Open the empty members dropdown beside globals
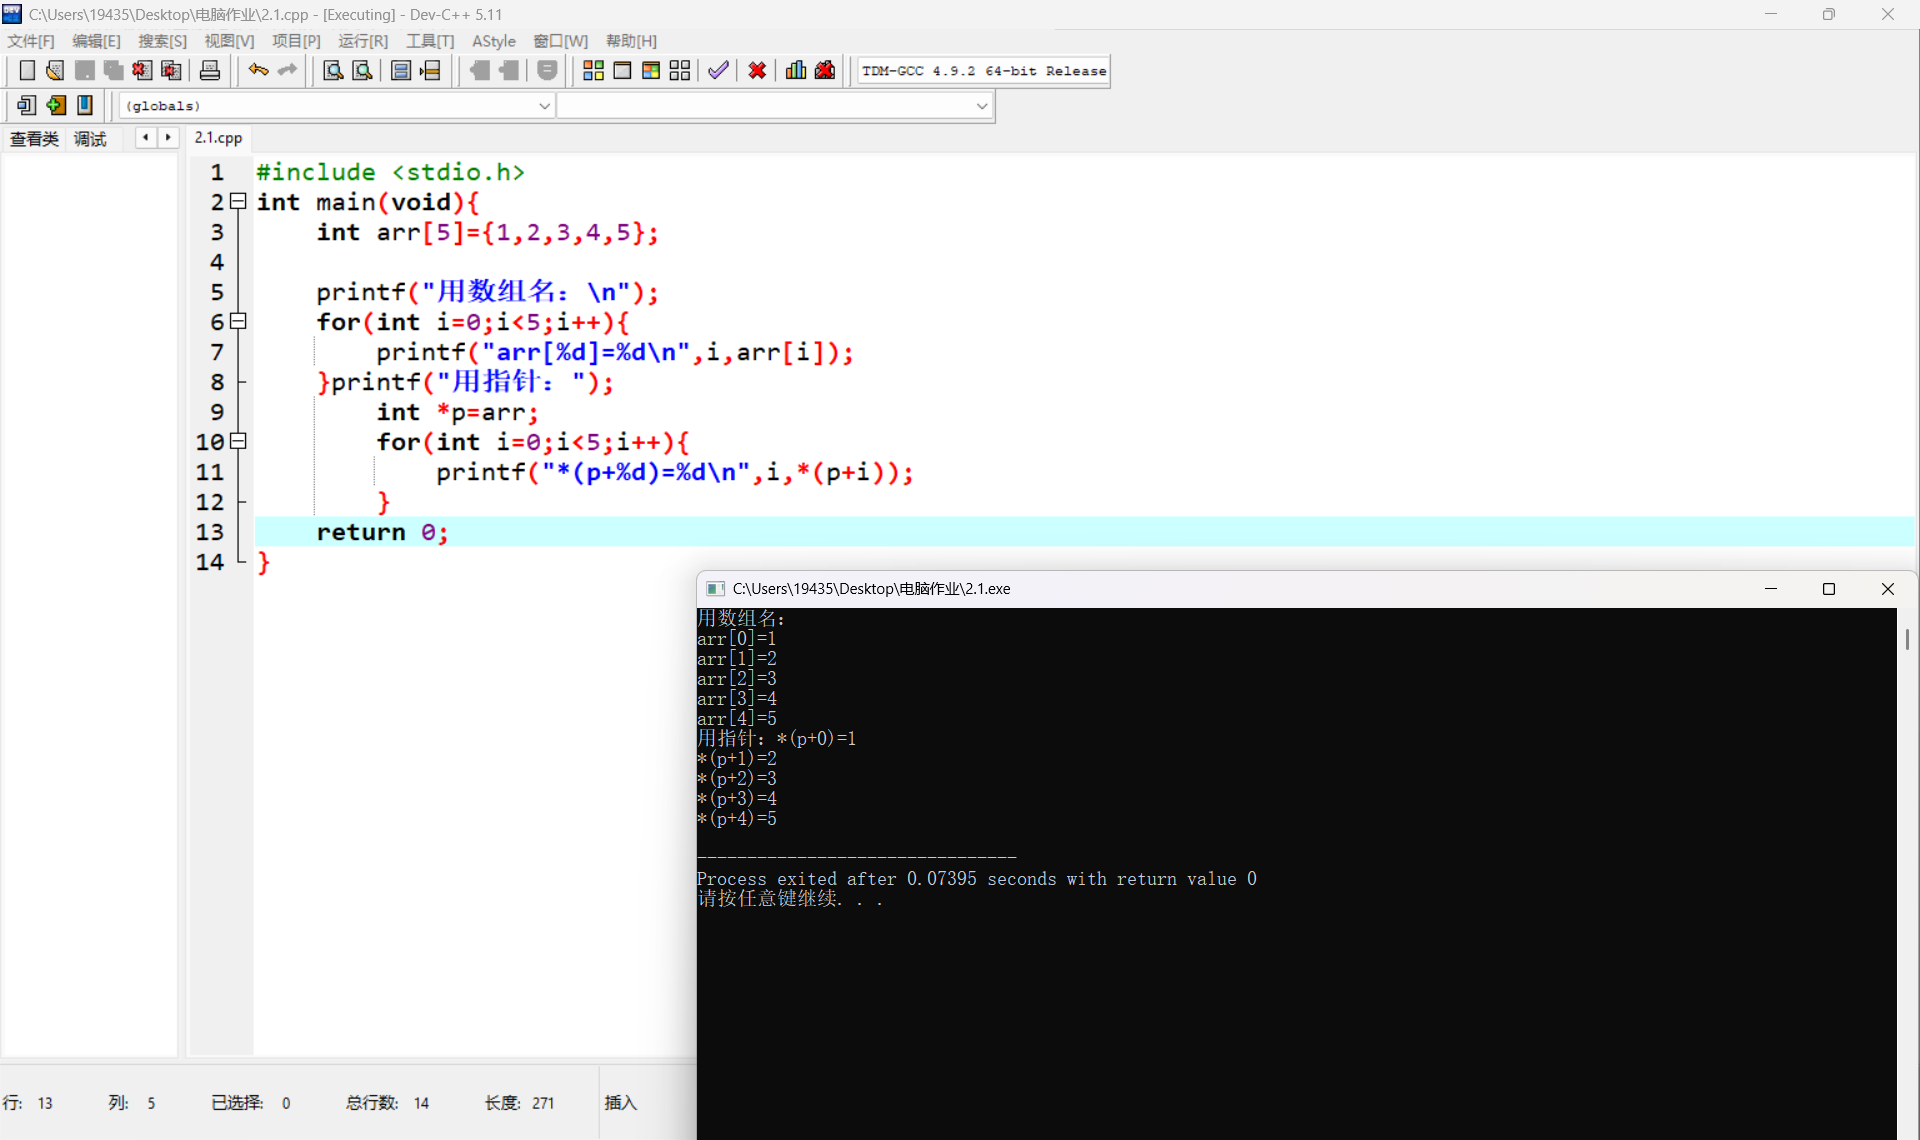Image resolution: width=1920 pixels, height=1140 pixels. (981, 106)
